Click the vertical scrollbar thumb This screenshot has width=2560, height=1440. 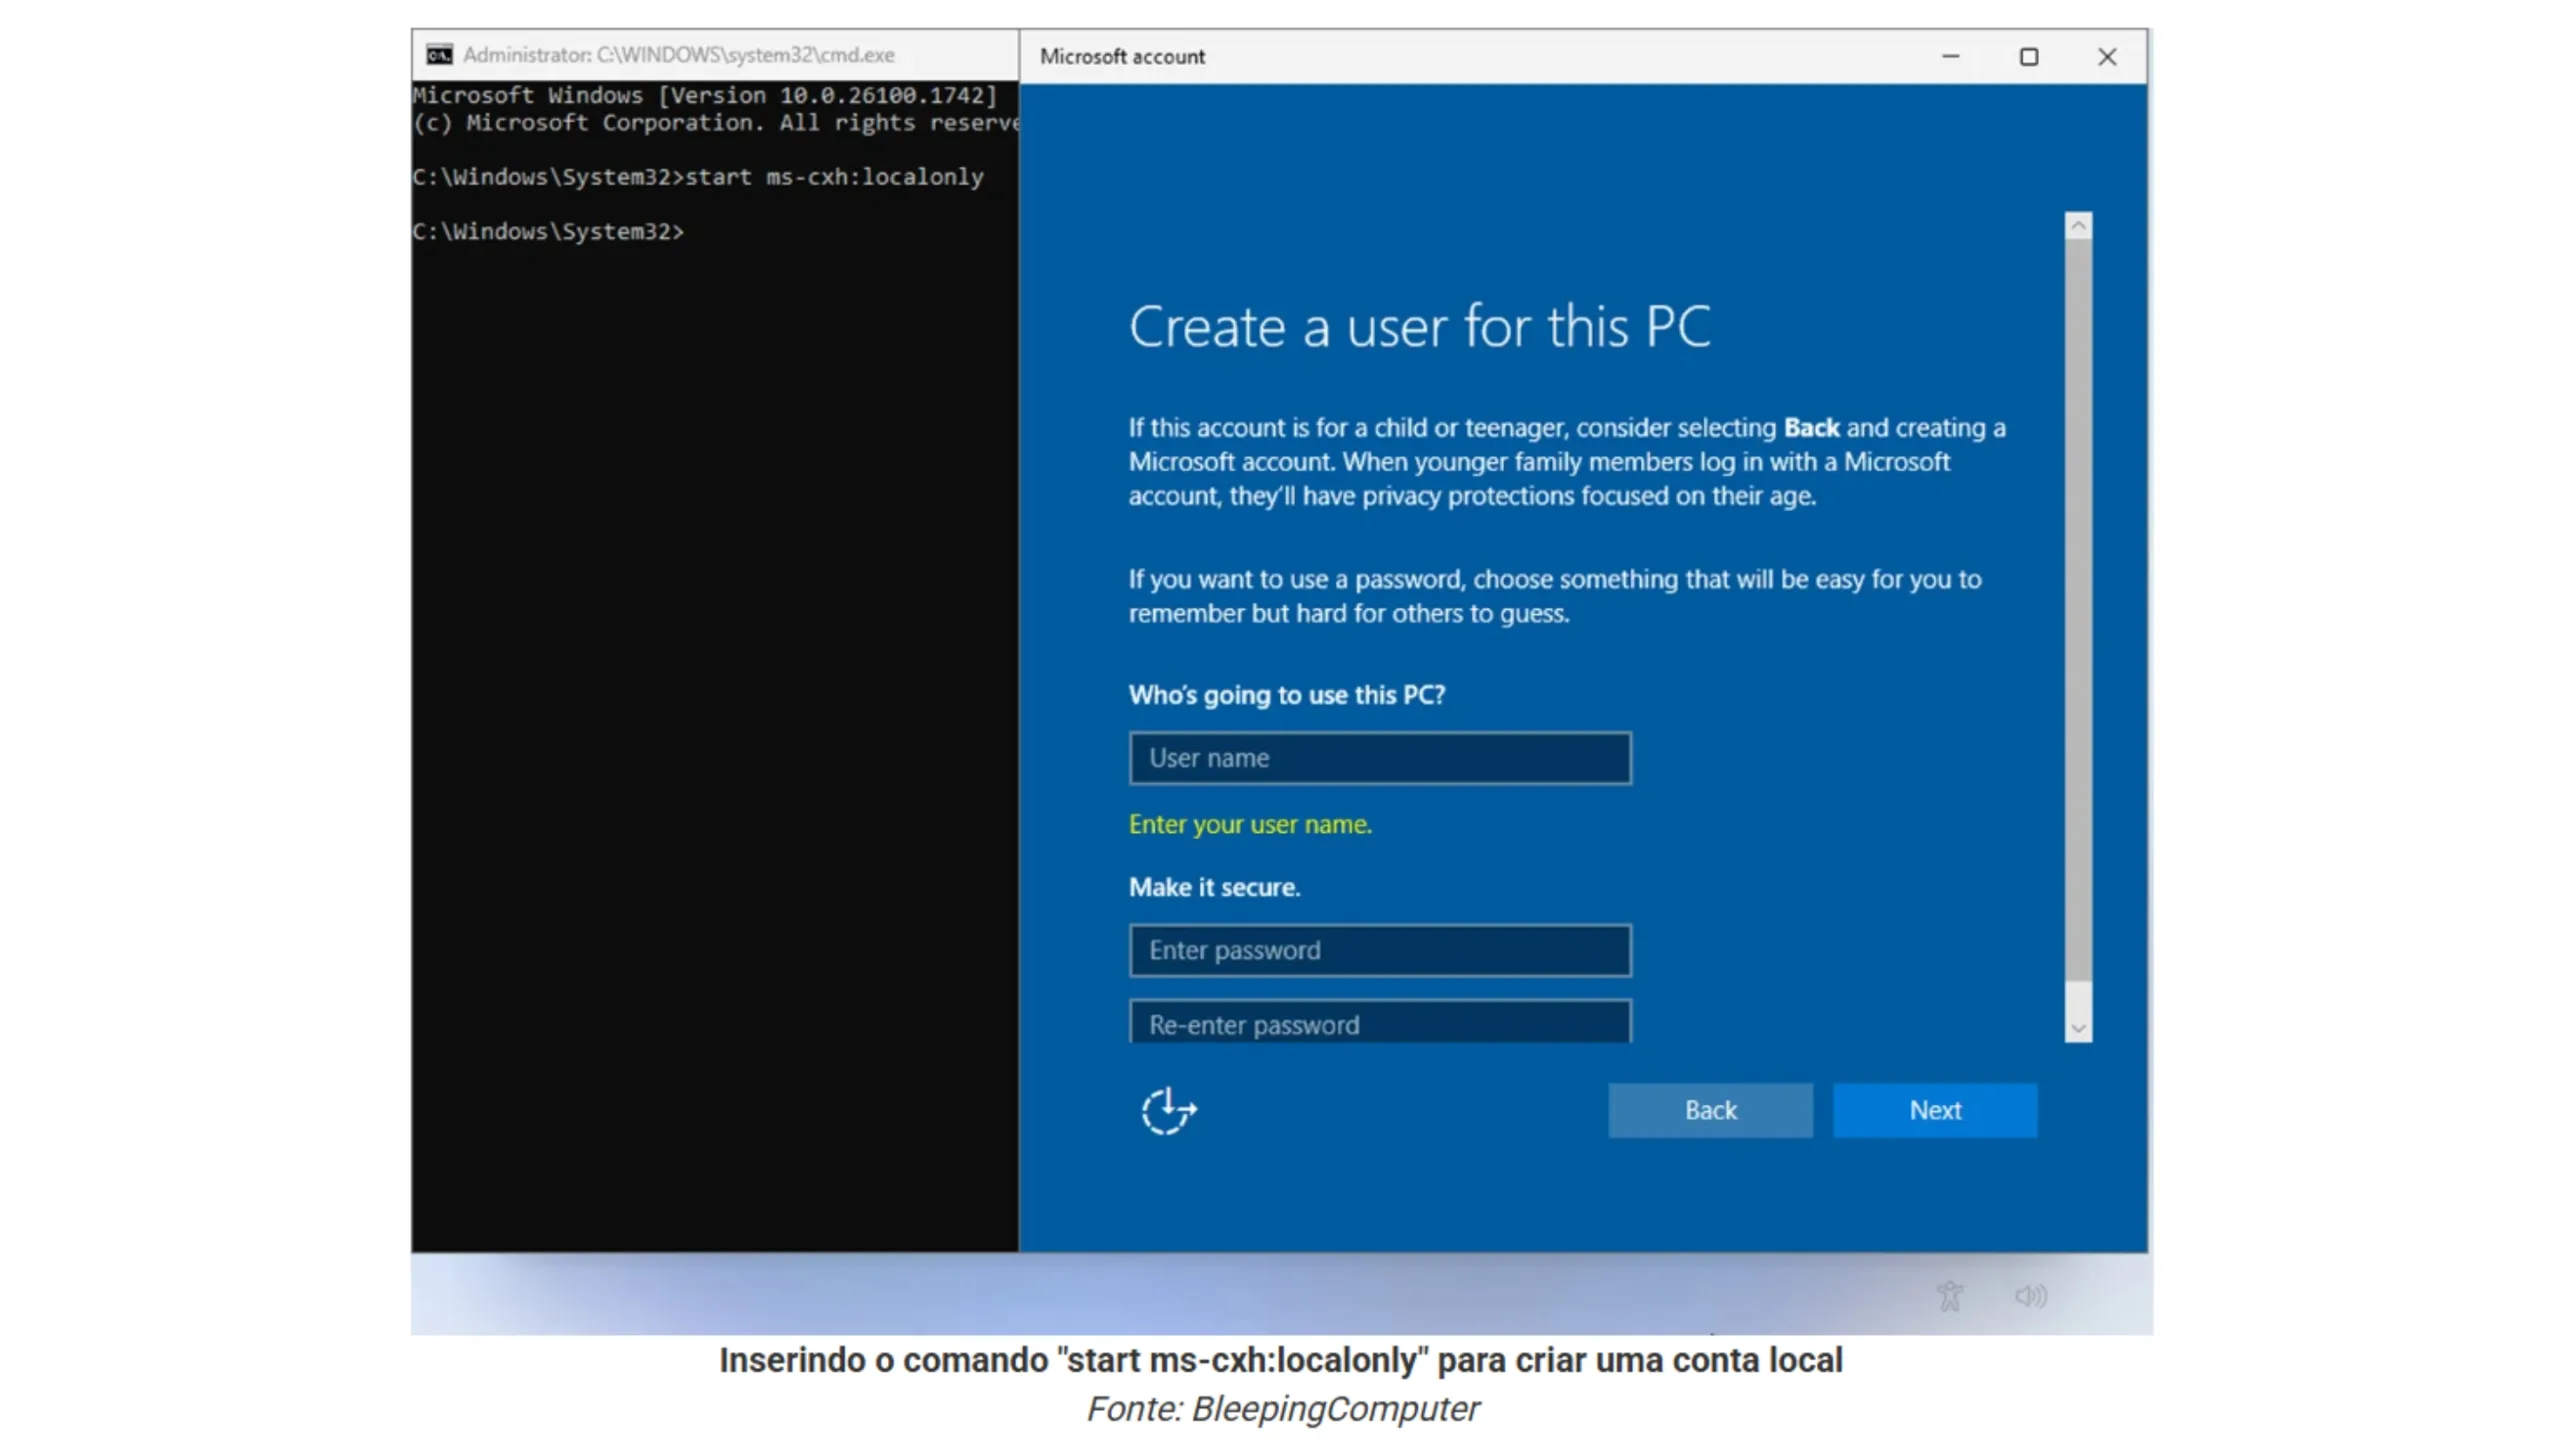pos(2078,610)
